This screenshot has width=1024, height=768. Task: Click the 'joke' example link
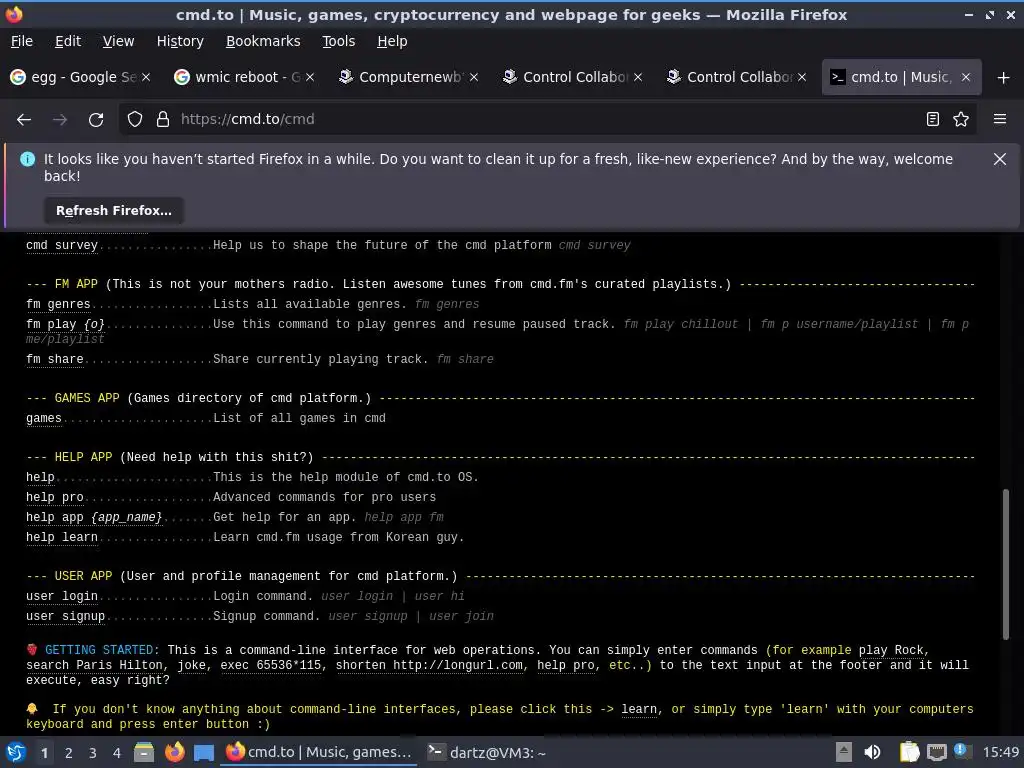[191, 665]
